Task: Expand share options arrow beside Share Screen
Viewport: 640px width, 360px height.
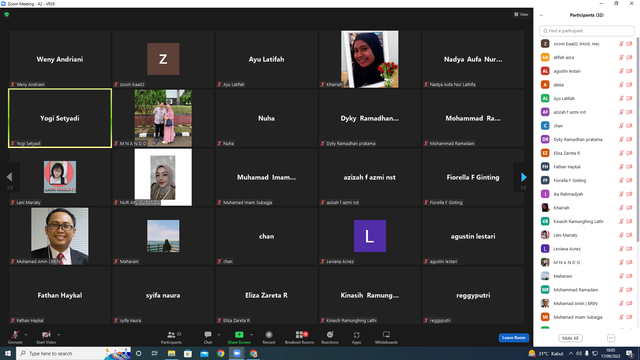Action: (251, 335)
